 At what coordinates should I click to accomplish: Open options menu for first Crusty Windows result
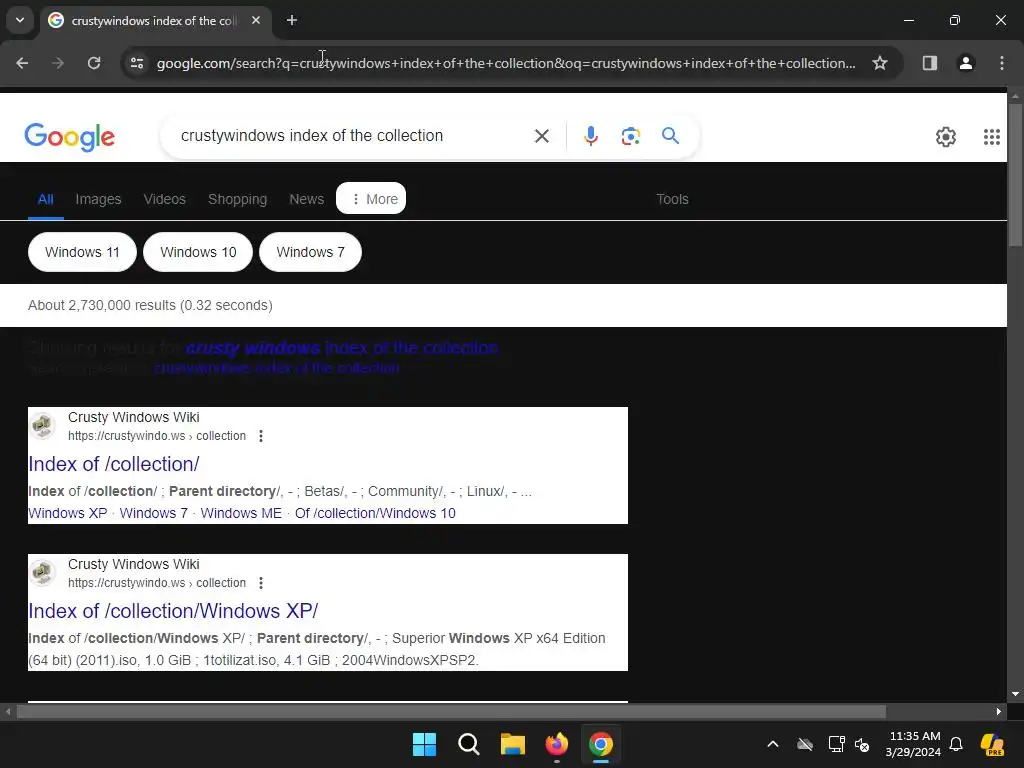click(261, 436)
